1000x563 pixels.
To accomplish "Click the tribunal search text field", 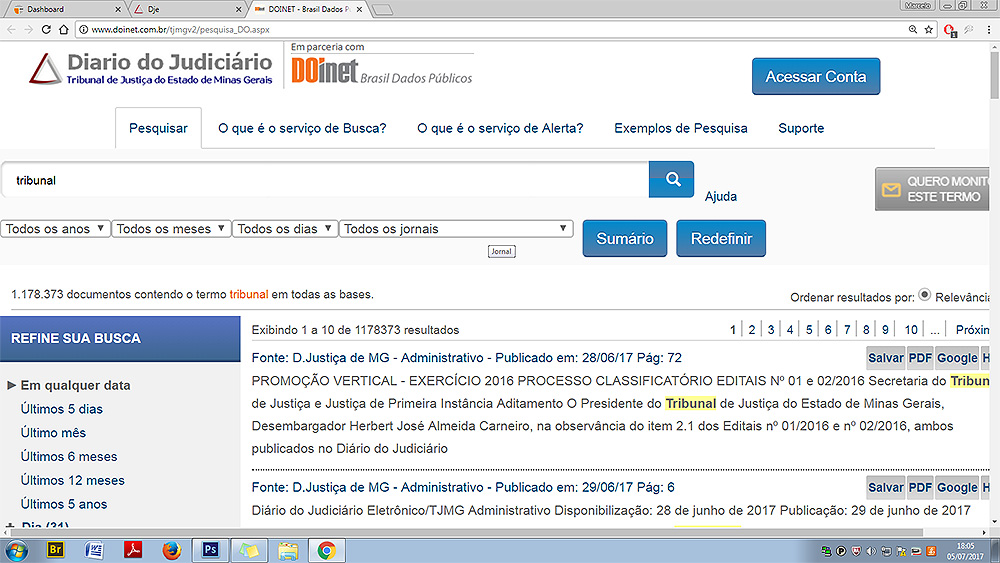I will 325,180.
